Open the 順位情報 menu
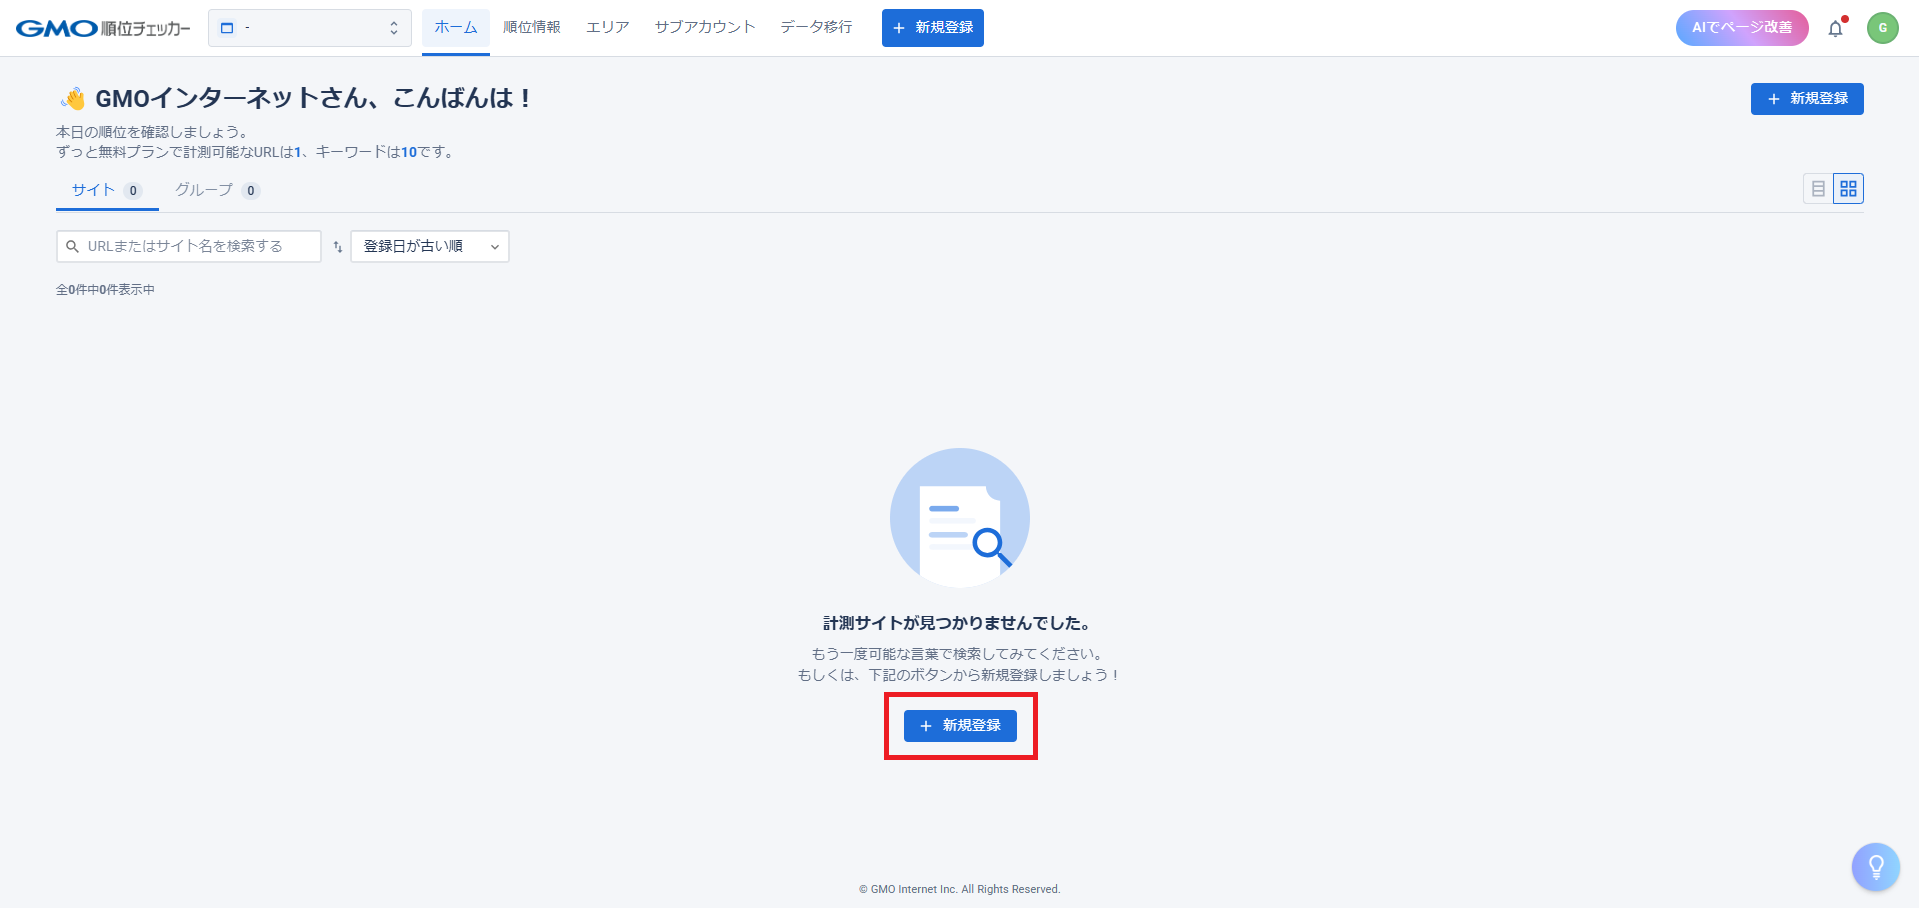 click(x=532, y=27)
